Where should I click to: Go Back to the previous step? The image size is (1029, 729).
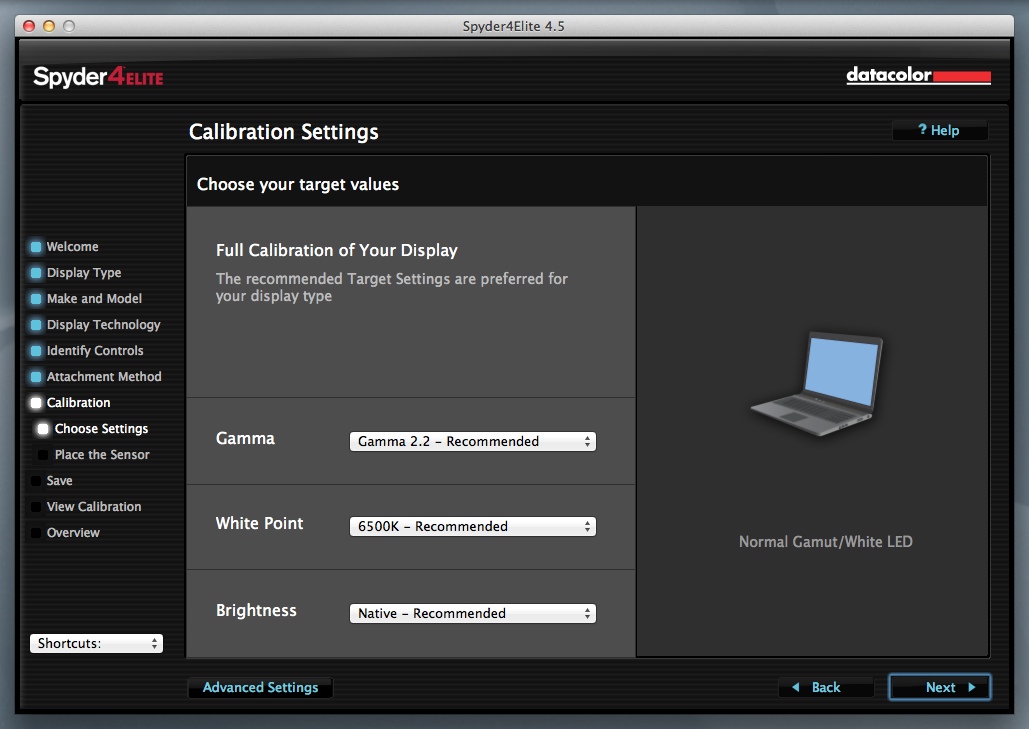pyautogui.click(x=817, y=688)
